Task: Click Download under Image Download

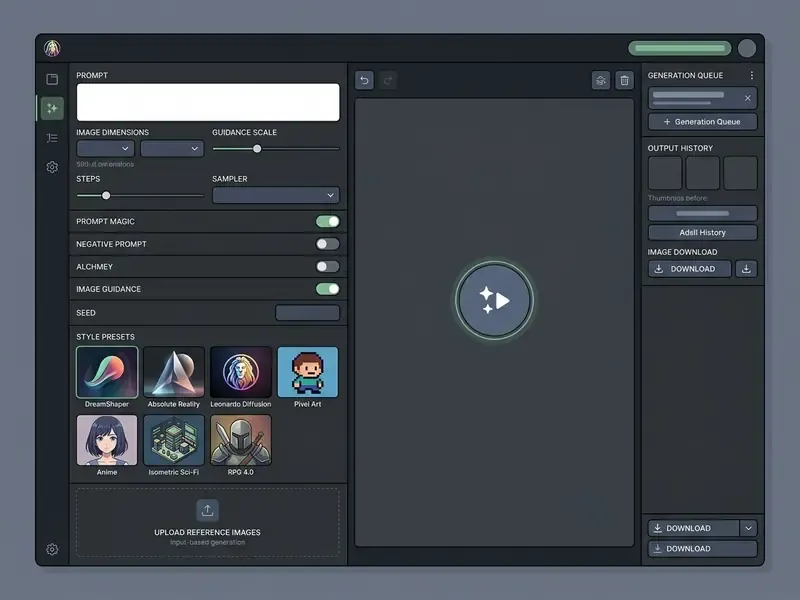Action: [x=690, y=269]
